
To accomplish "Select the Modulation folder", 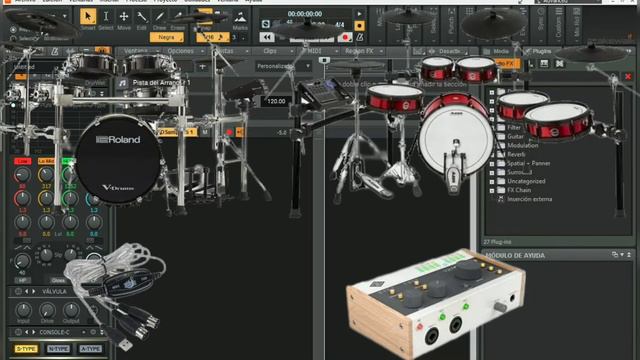I will [522, 146].
